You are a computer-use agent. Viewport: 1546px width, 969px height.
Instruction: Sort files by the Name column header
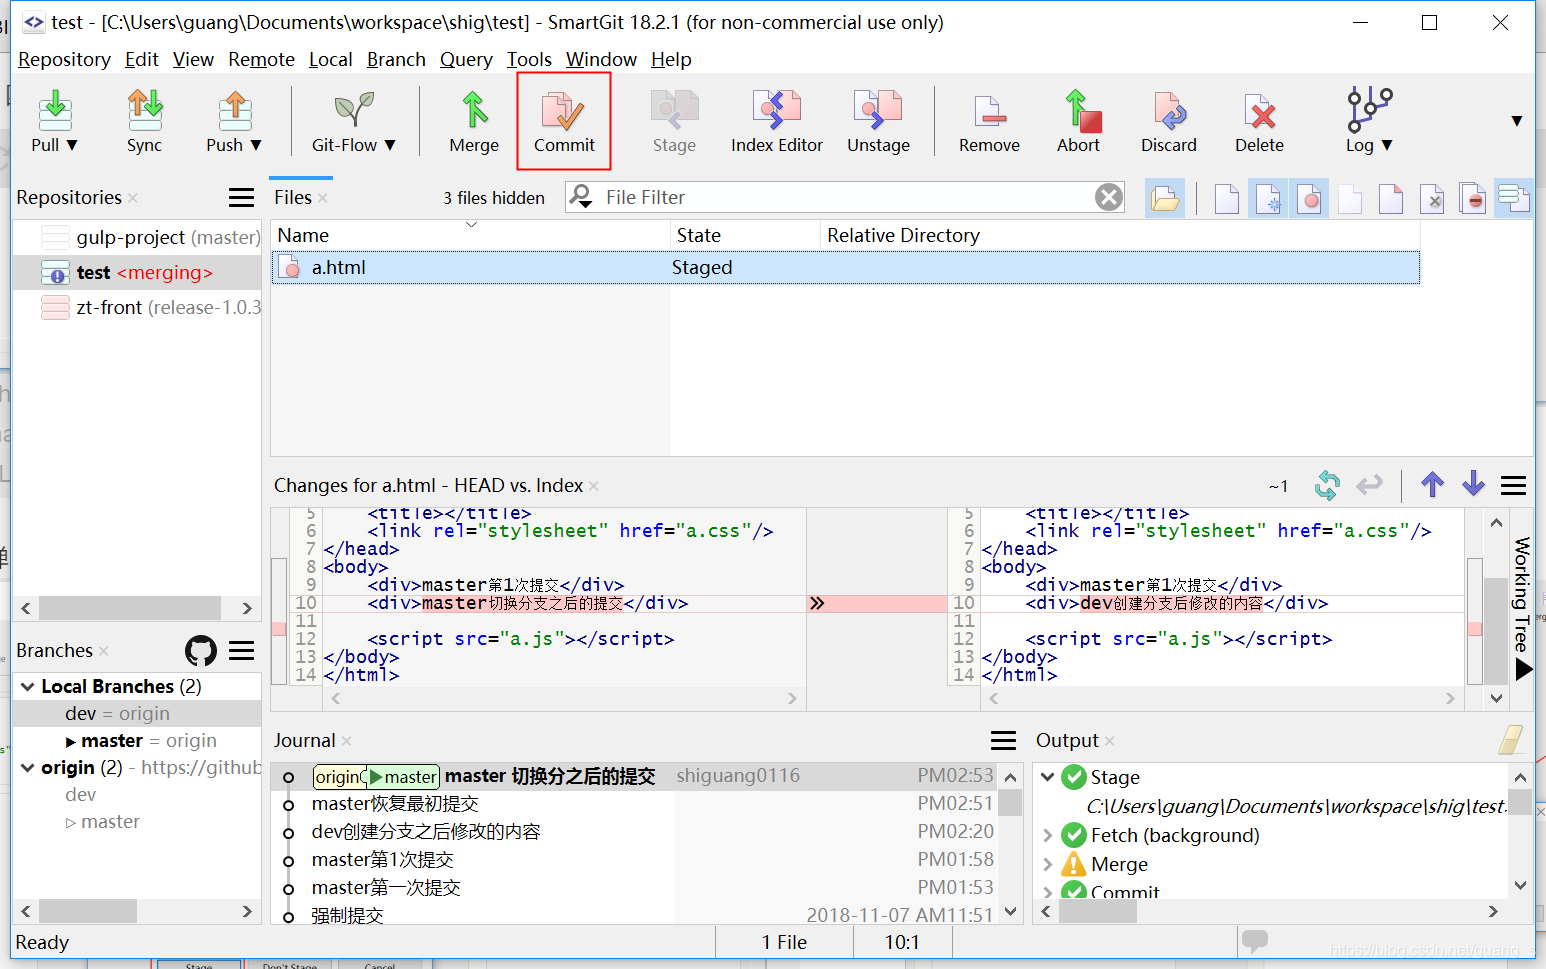coord(470,235)
